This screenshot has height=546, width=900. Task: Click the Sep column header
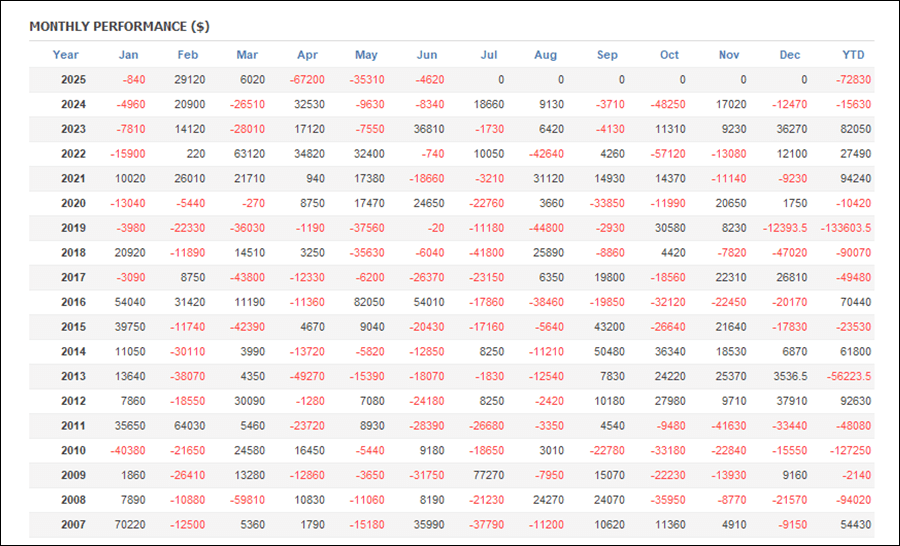(607, 55)
